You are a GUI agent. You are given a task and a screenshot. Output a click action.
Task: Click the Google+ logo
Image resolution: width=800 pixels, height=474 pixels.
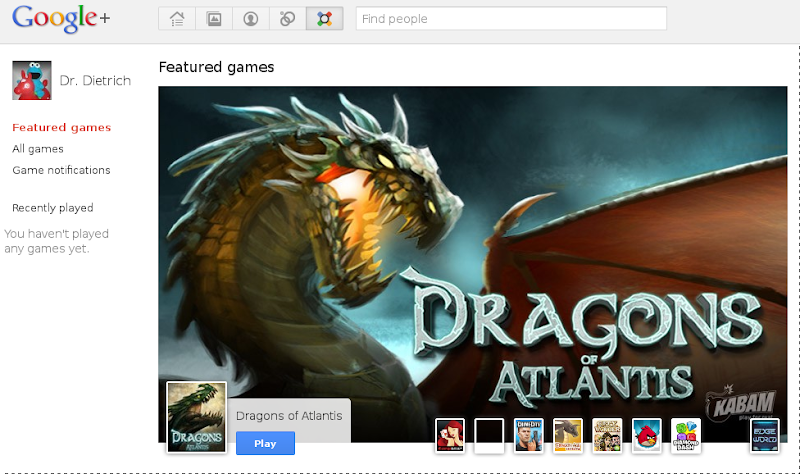[61, 19]
